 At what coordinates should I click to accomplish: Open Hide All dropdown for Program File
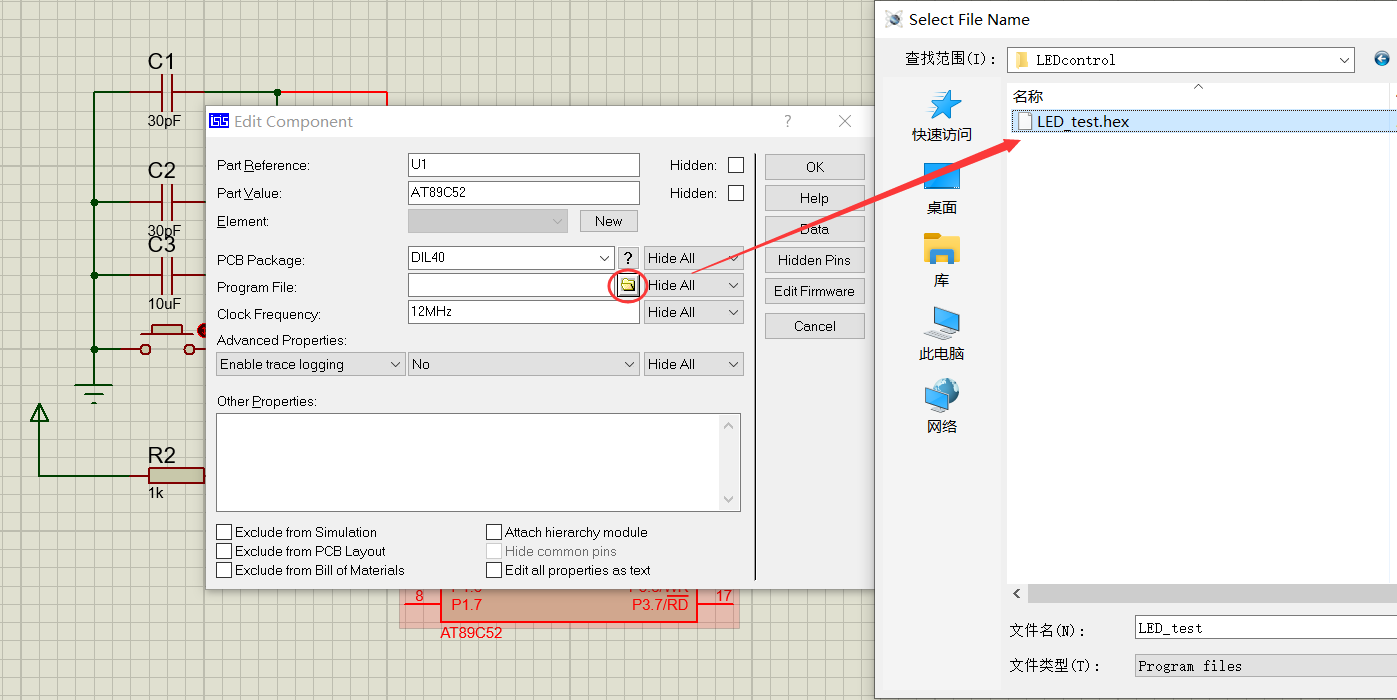point(694,285)
